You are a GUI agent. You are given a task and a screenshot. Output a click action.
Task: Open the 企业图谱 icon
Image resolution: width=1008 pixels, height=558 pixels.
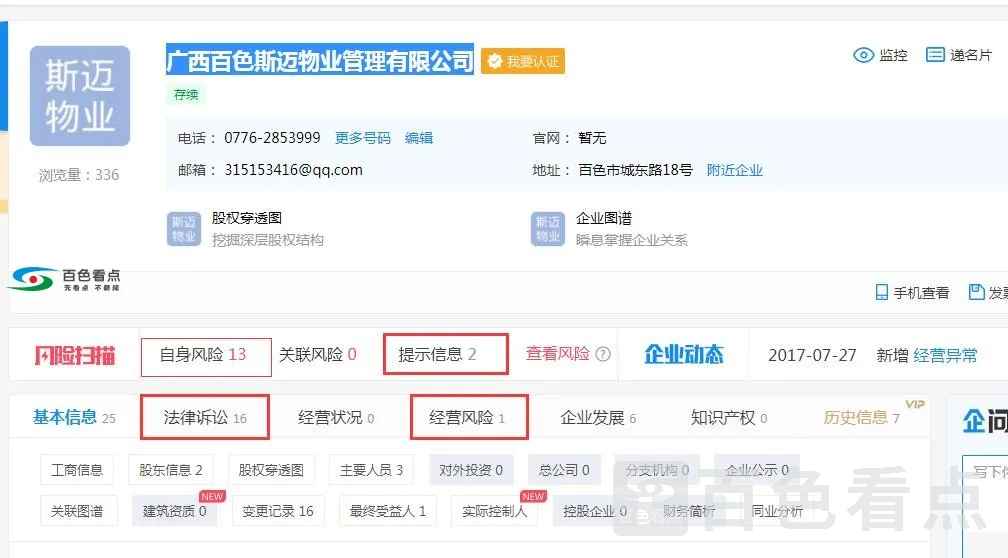[548, 228]
